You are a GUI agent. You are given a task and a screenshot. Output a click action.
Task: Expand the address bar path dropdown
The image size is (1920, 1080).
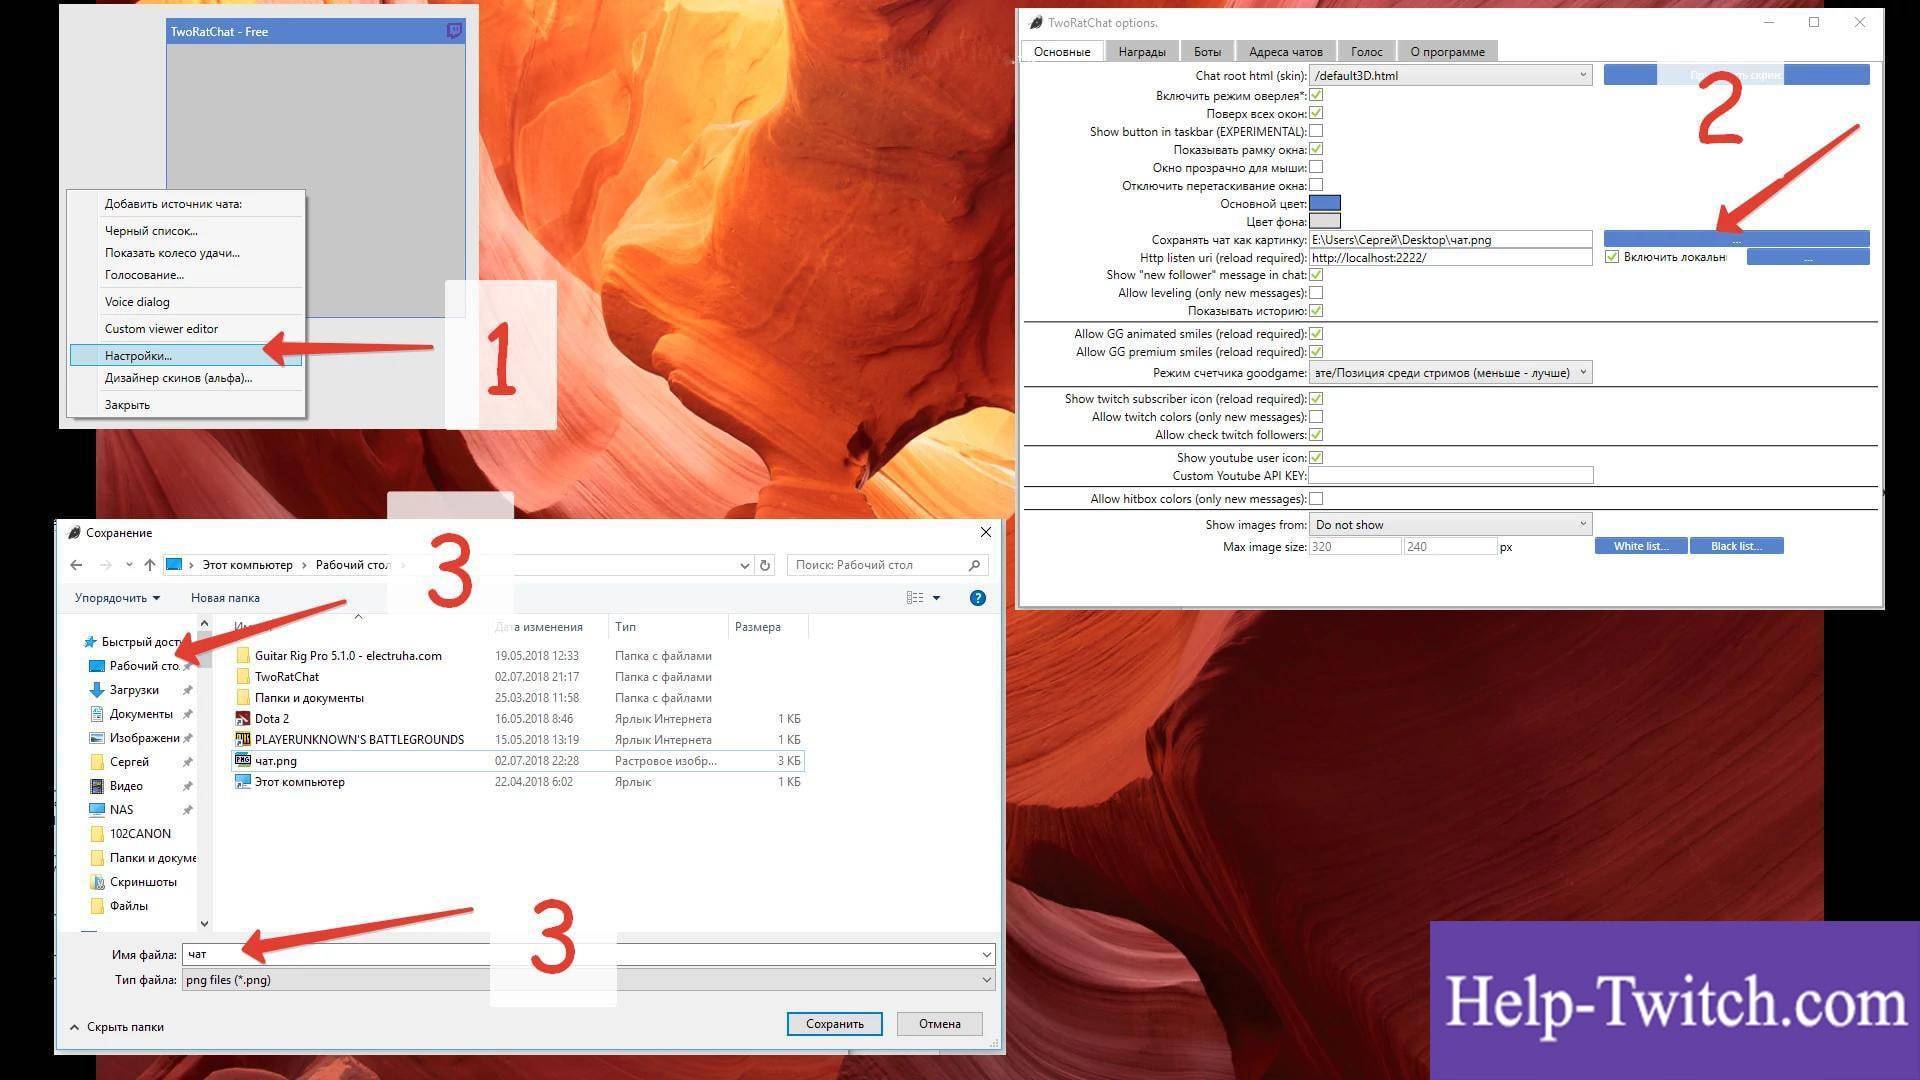tap(745, 565)
